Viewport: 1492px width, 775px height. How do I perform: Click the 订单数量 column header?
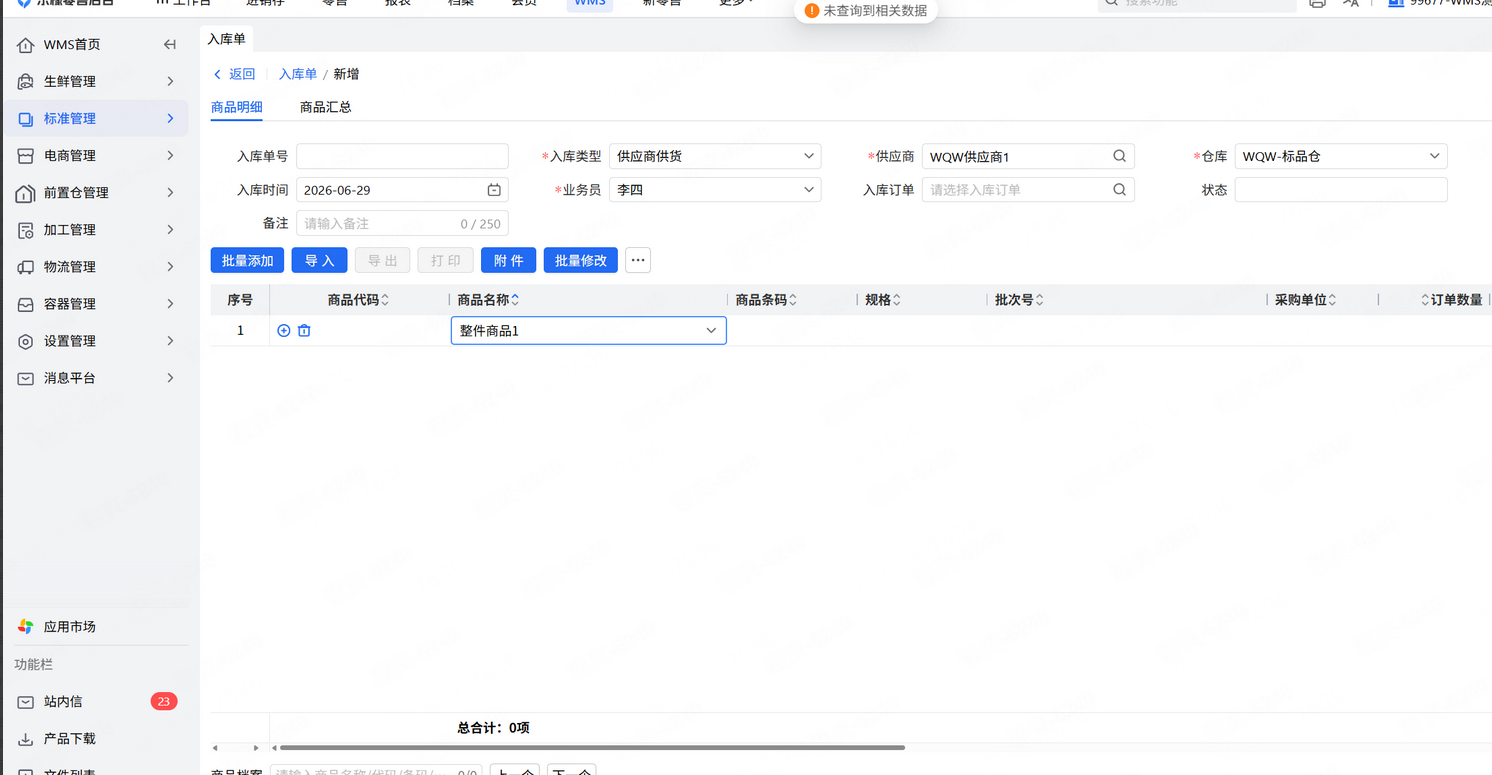1456,300
